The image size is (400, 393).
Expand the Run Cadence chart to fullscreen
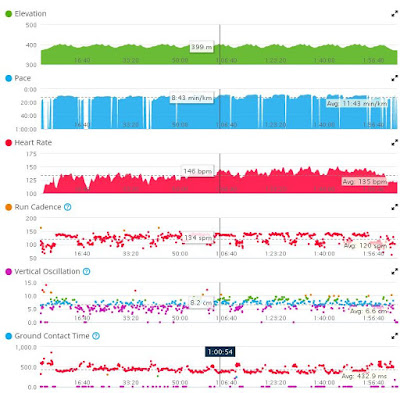pyautogui.click(x=394, y=207)
